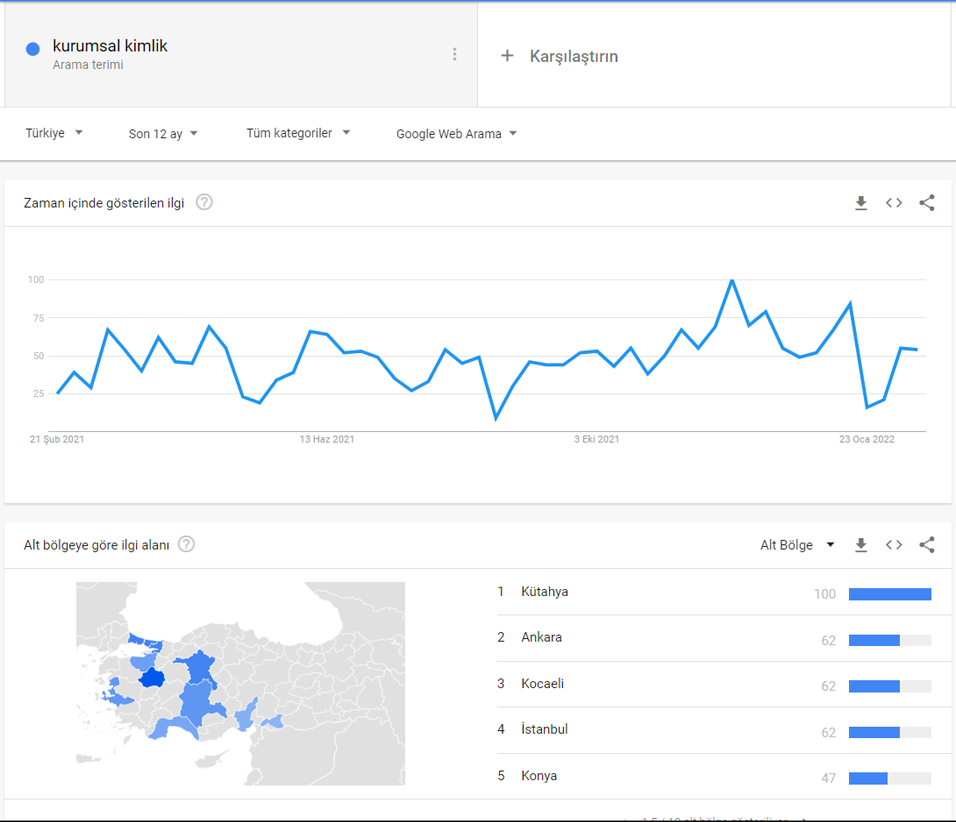956x822 pixels.
Task: Click the kurumsal kimlik search term
Action: coord(110,46)
